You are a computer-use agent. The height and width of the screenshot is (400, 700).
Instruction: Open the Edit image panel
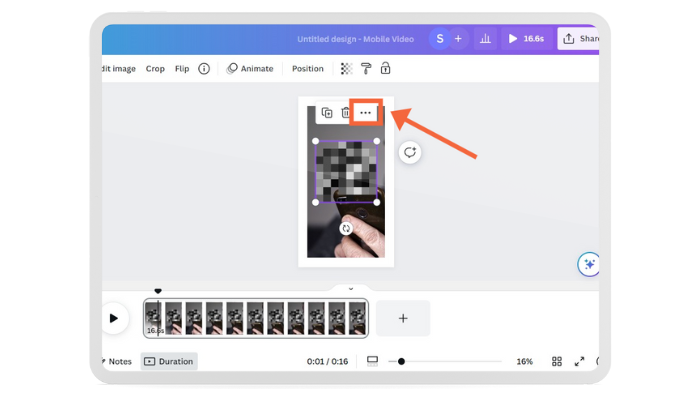pyautogui.click(x=119, y=69)
